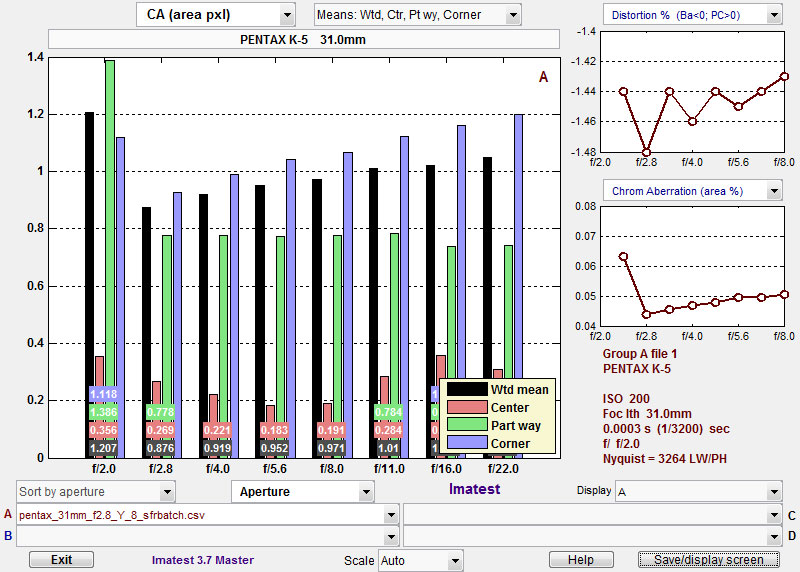Open file A dropdown pentax_31mm_f2.8_Y_8_sfrbatch.csv
This screenshot has width=800, height=572.
click(207, 515)
